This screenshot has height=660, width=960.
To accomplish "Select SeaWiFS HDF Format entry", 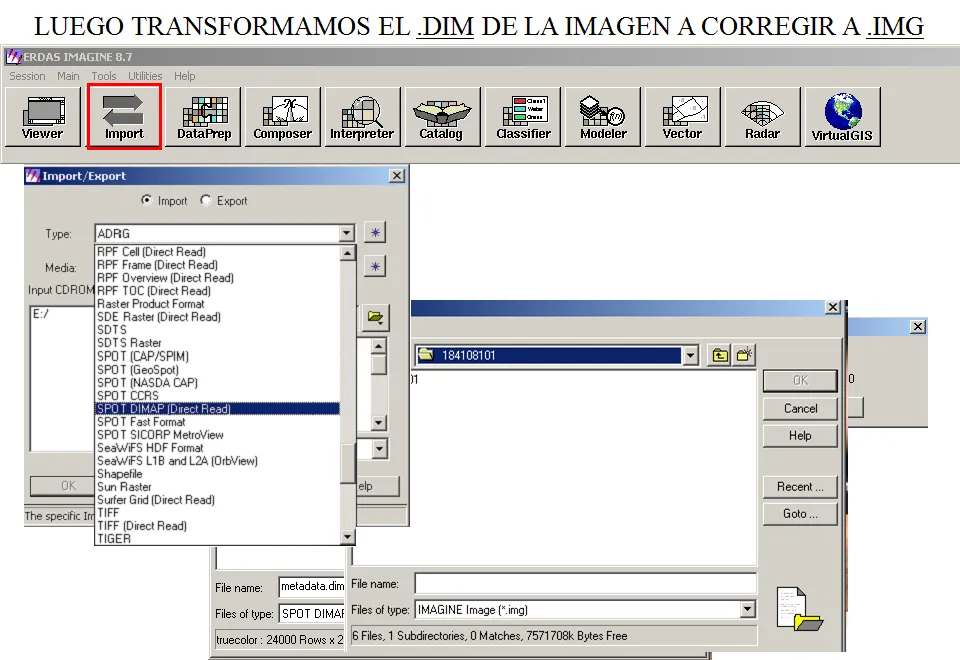I will coord(218,448).
